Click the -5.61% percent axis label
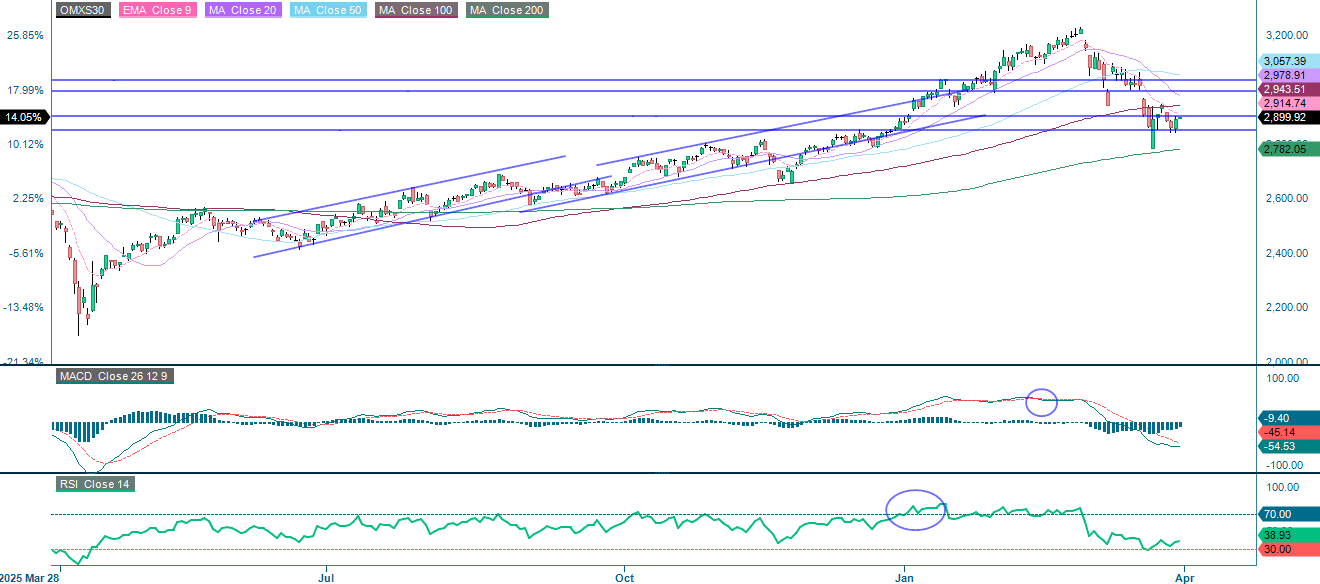This screenshot has height=584, width=1320. [x=26, y=253]
